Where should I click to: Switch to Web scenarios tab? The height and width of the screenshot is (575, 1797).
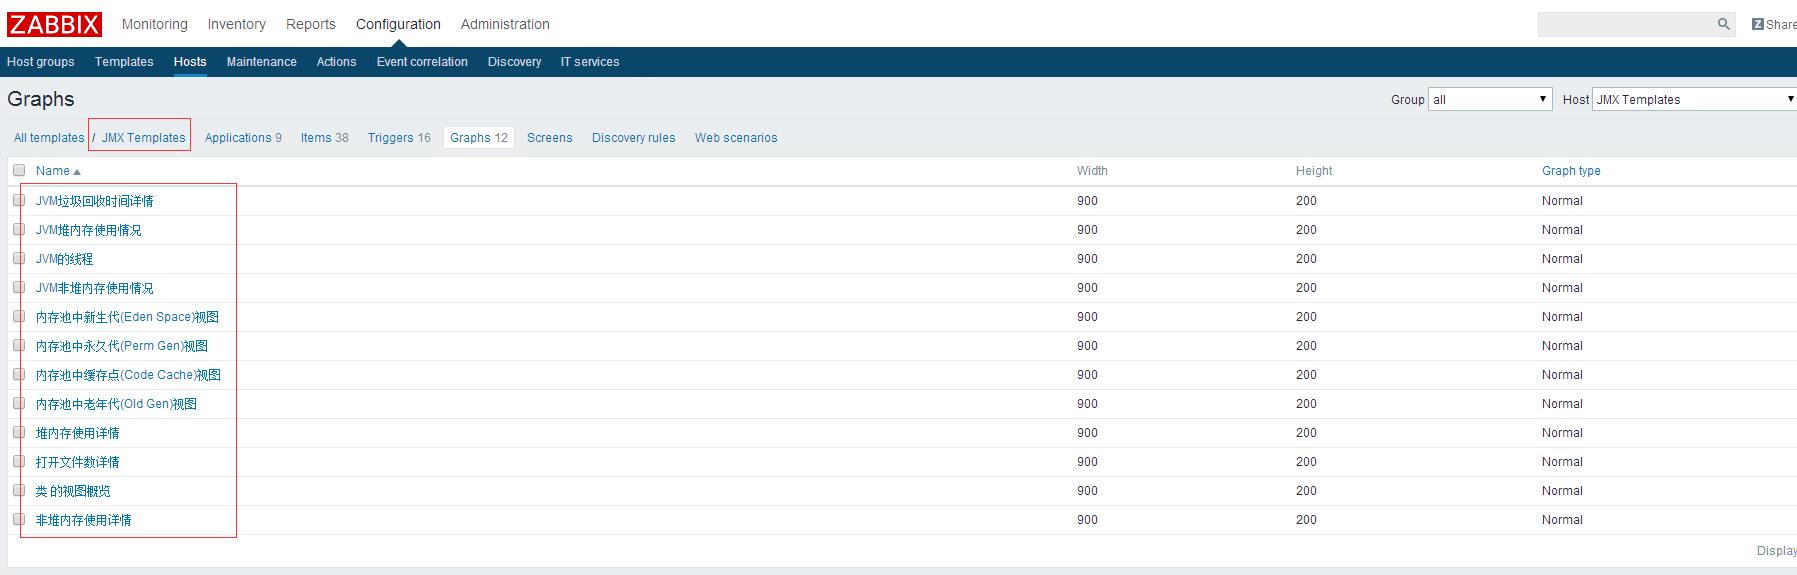click(x=736, y=138)
